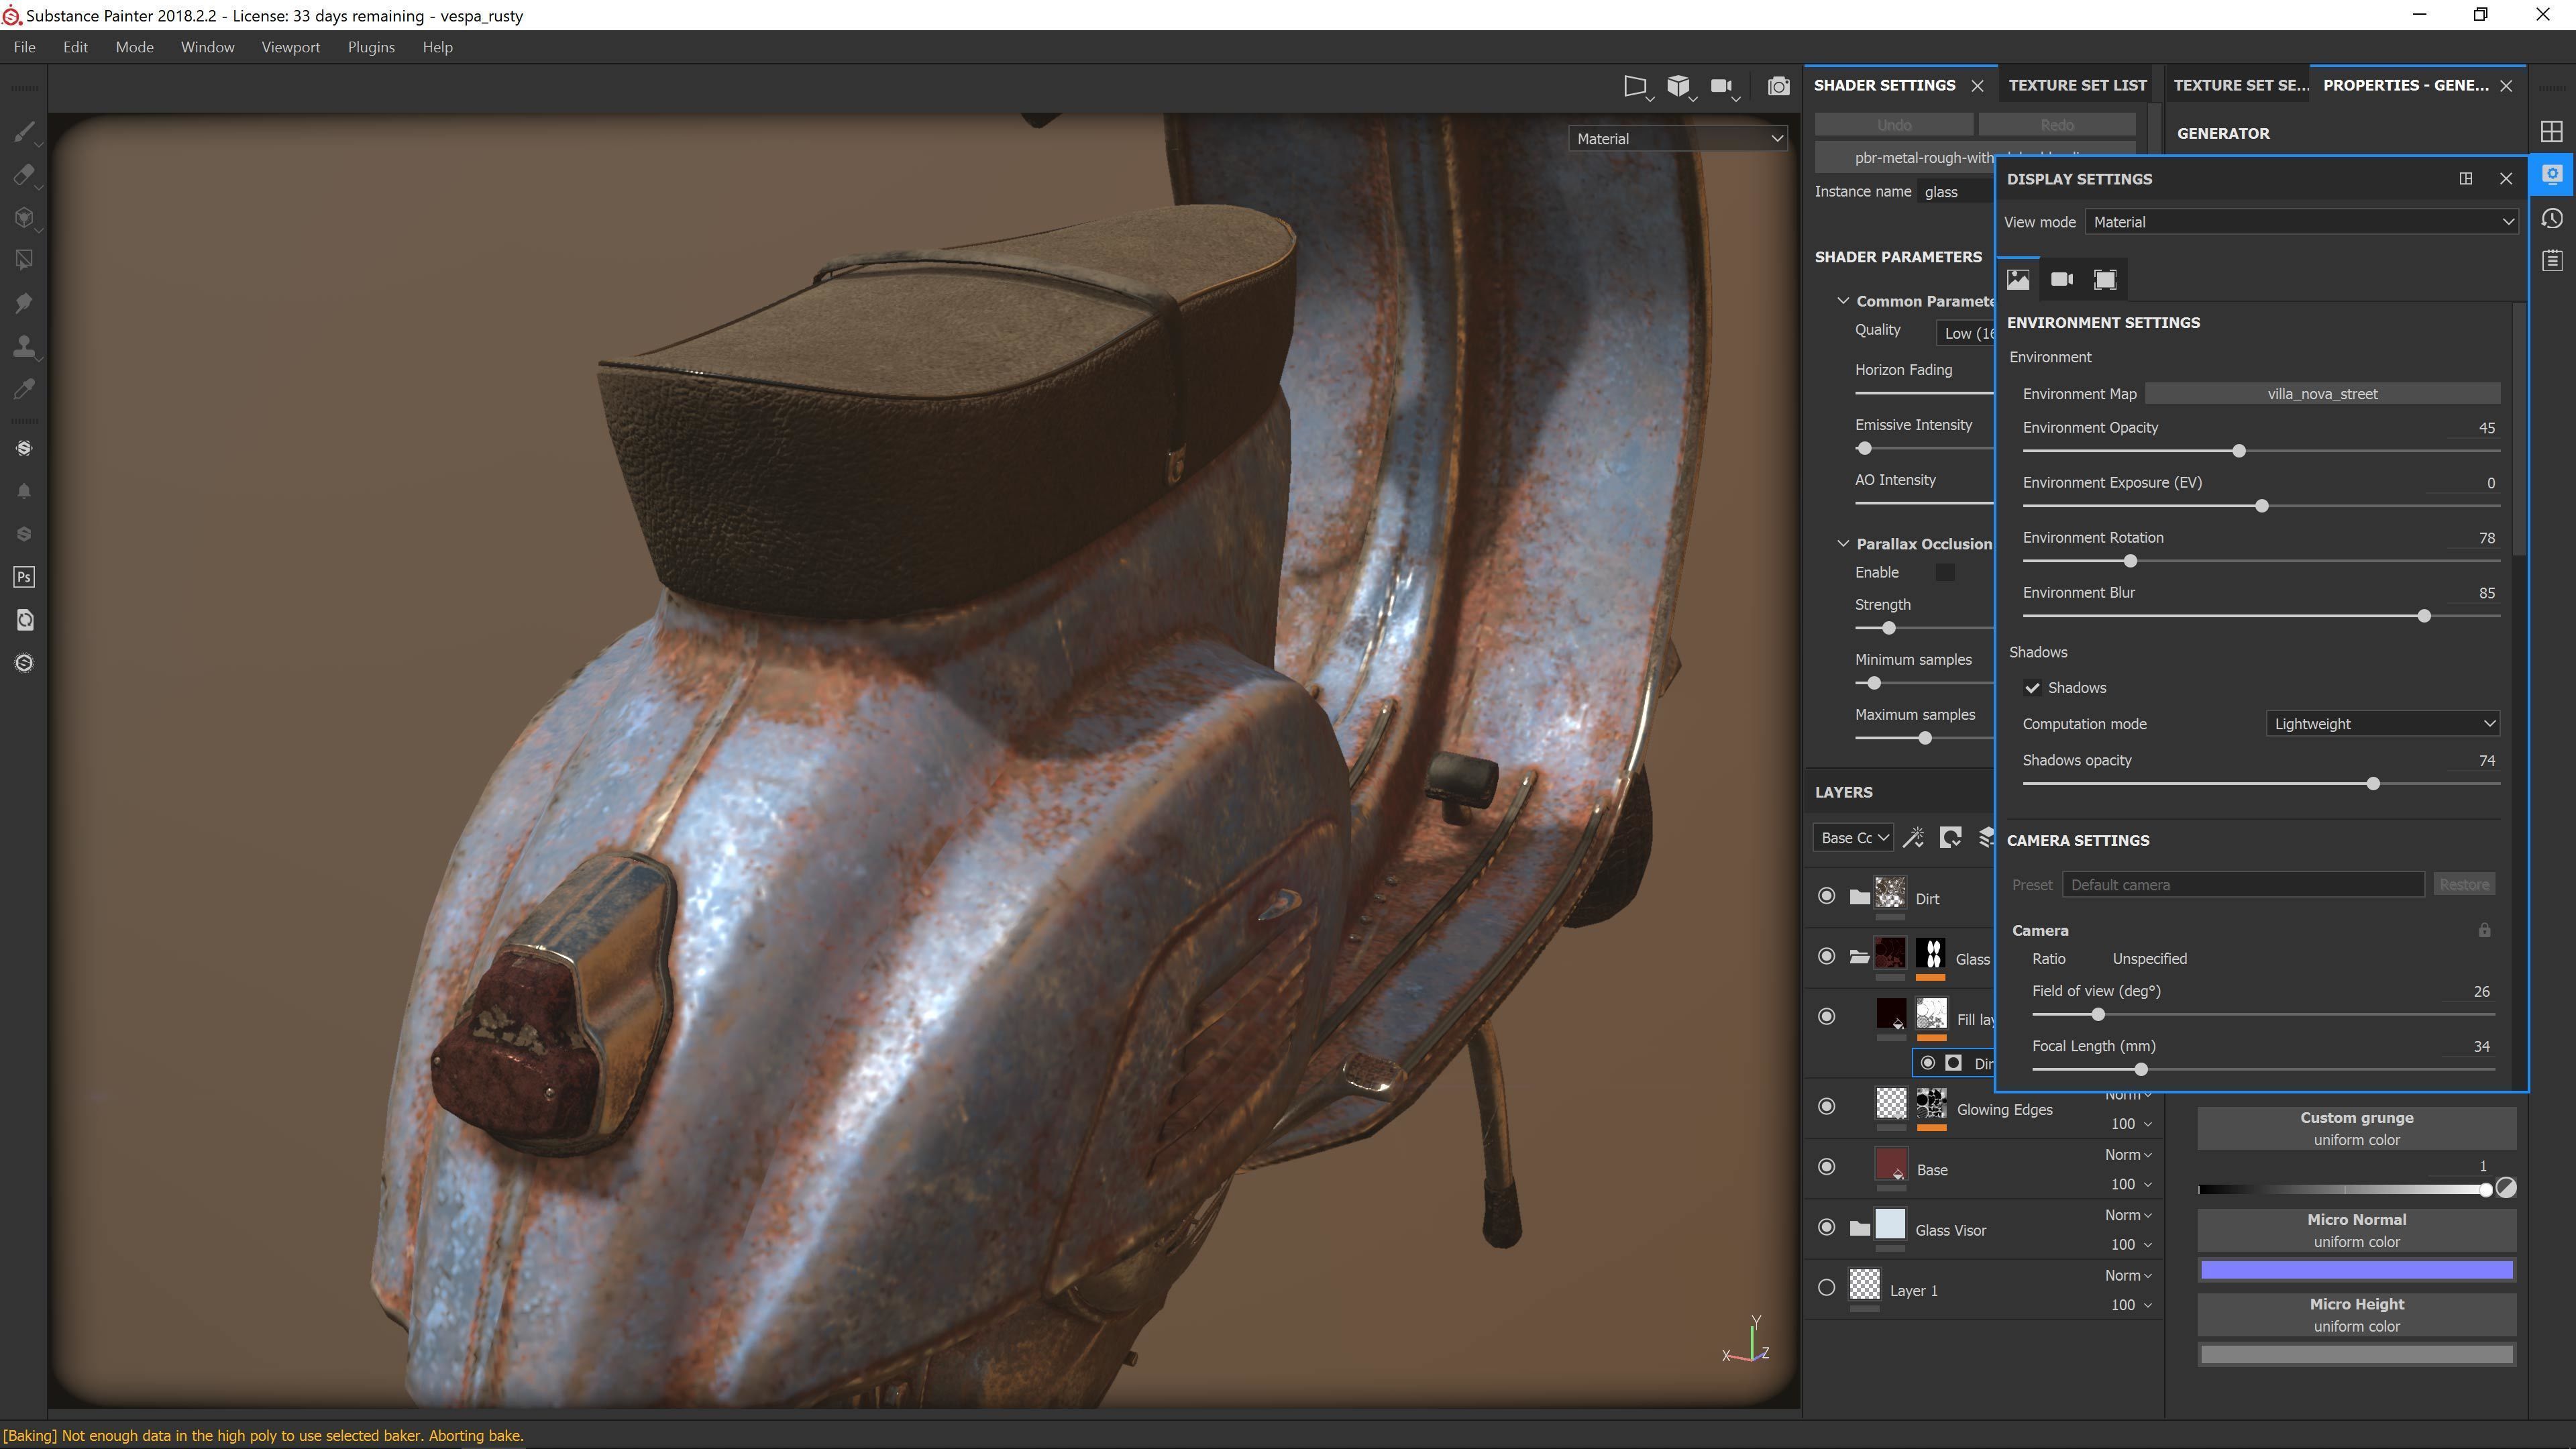The width and height of the screenshot is (2576, 1449).
Task: Click the Export to Photoshop icon
Action: click(24, 577)
